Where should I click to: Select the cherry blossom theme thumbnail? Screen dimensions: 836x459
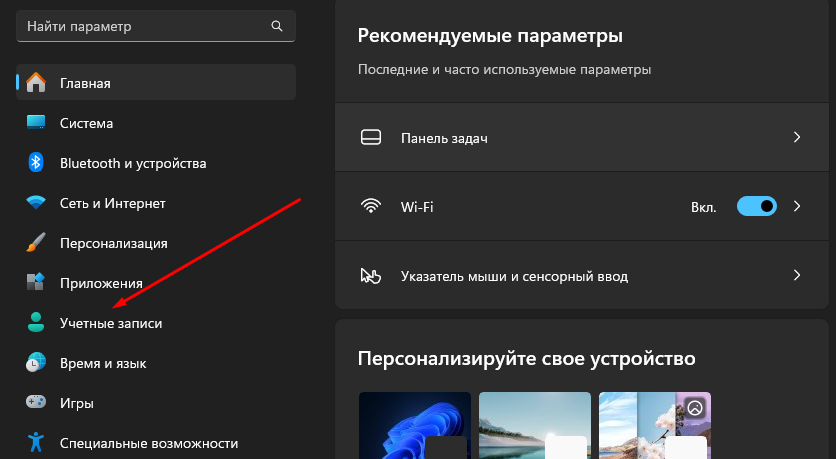coord(655,425)
